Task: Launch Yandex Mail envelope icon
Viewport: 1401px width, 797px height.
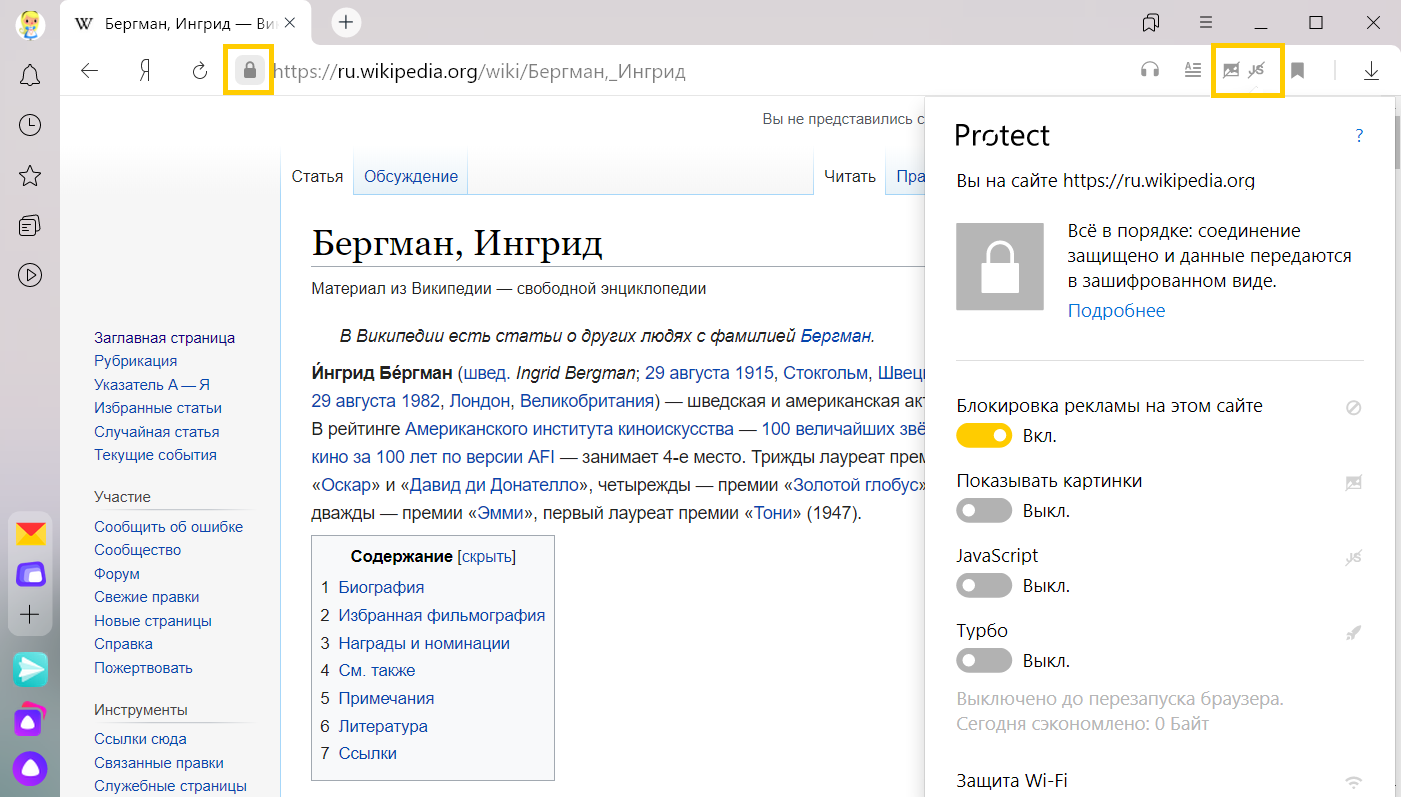Action: (30, 533)
